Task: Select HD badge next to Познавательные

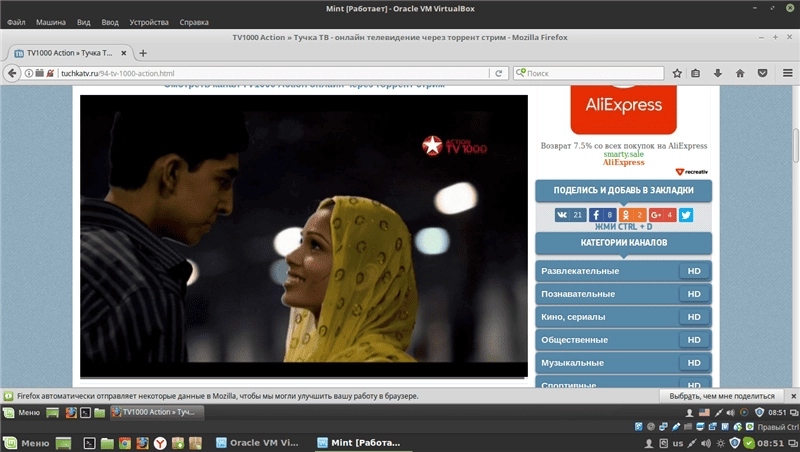Action: pyautogui.click(x=694, y=294)
